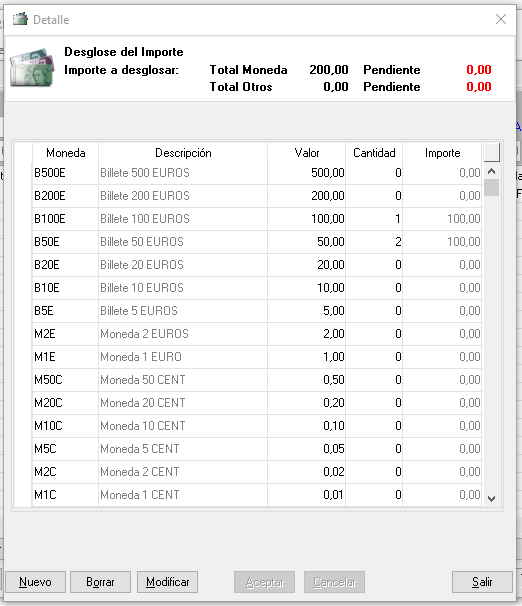Click the scroll up arrow of the table
Screen dimensions: 522x606
(491, 171)
